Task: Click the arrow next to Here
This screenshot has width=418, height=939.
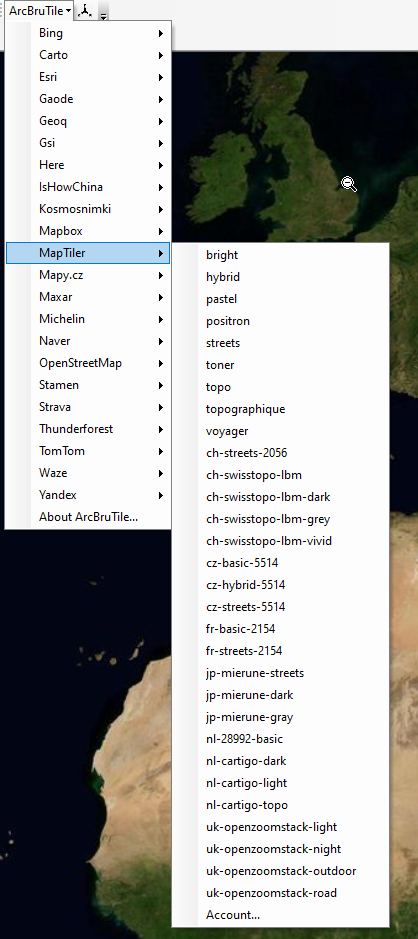Action: coord(161,165)
